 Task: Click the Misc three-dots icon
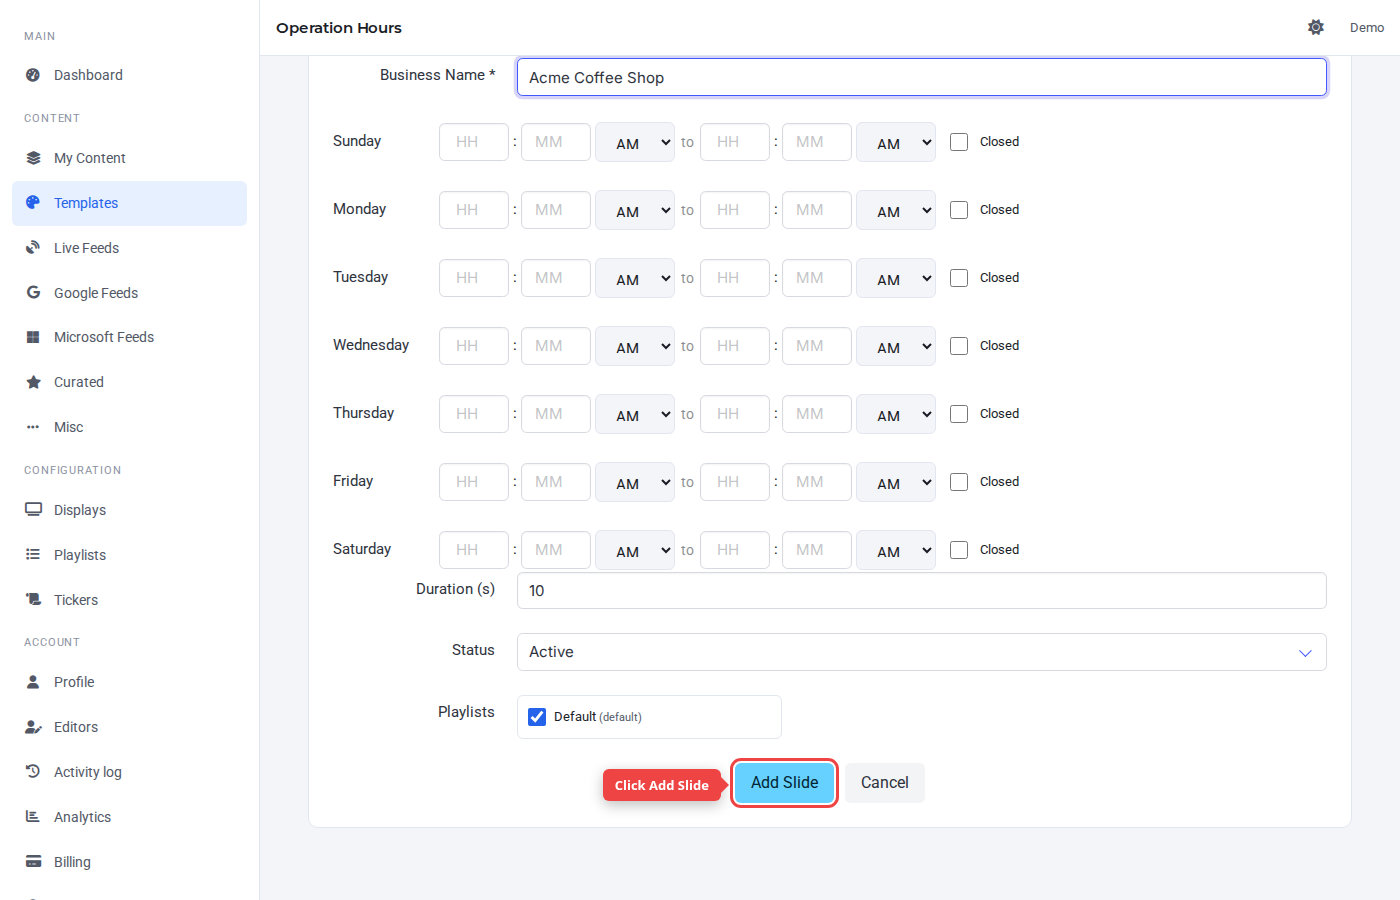click(33, 427)
